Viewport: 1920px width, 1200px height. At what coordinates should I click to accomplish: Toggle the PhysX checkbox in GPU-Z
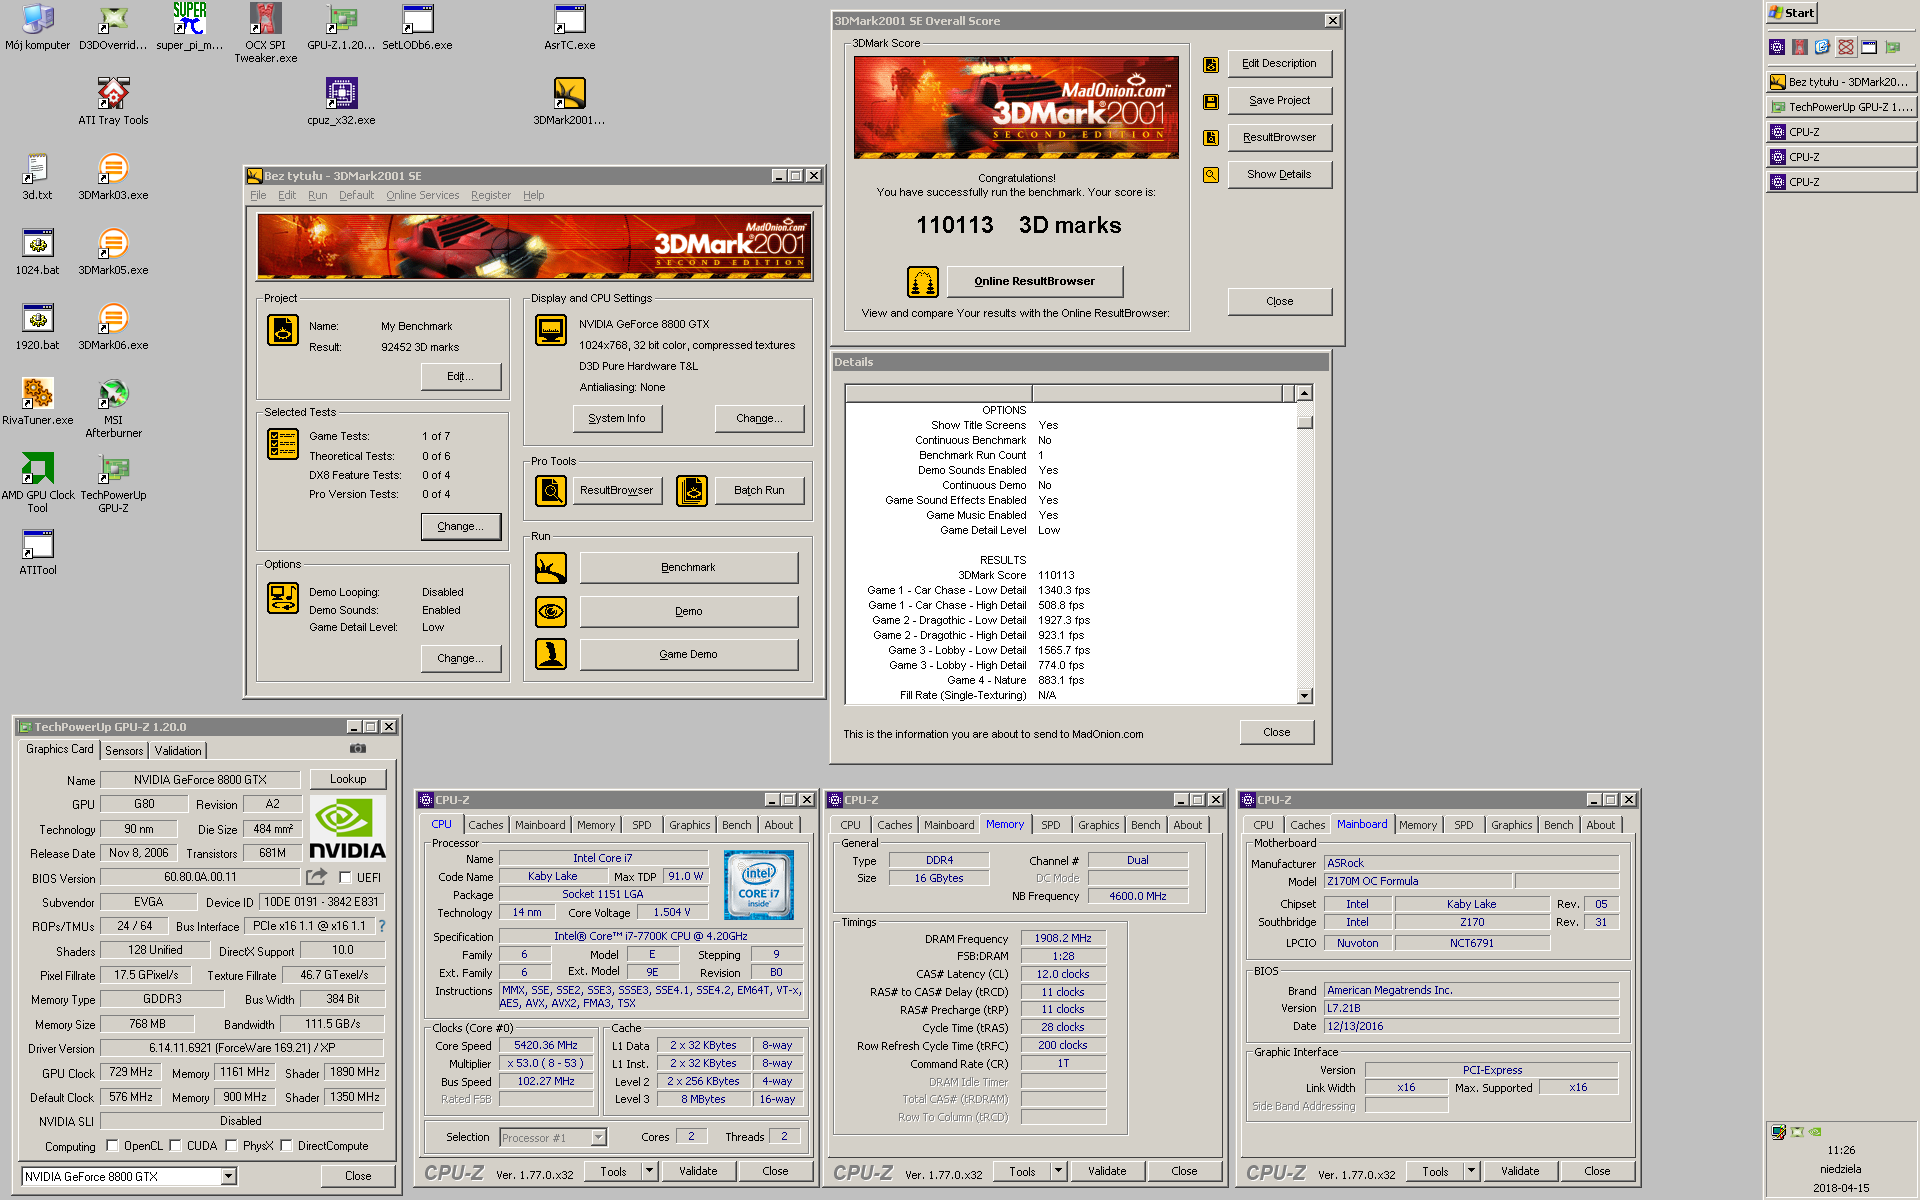pos(231,1146)
